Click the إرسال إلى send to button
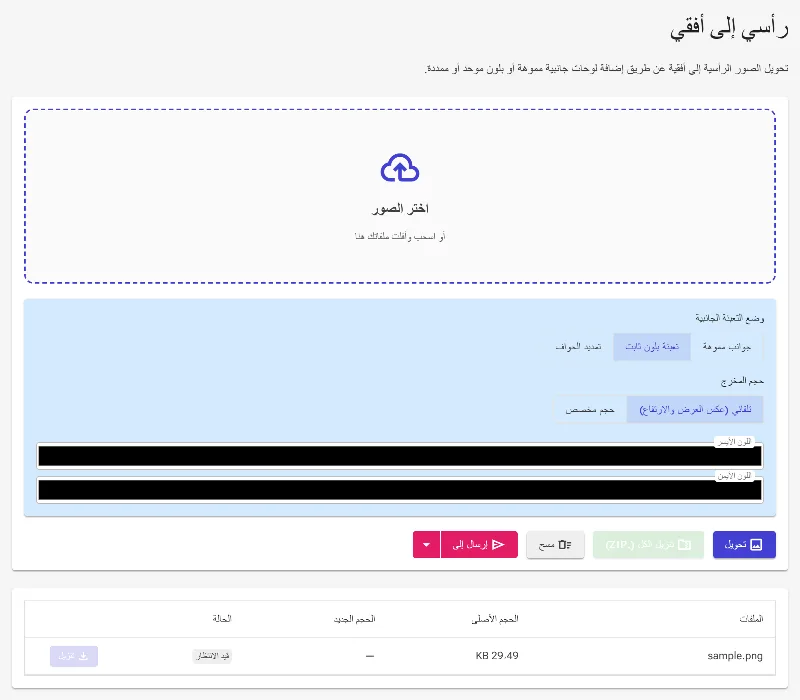Screen dimensions: 800x700 pyautogui.click(x=479, y=544)
